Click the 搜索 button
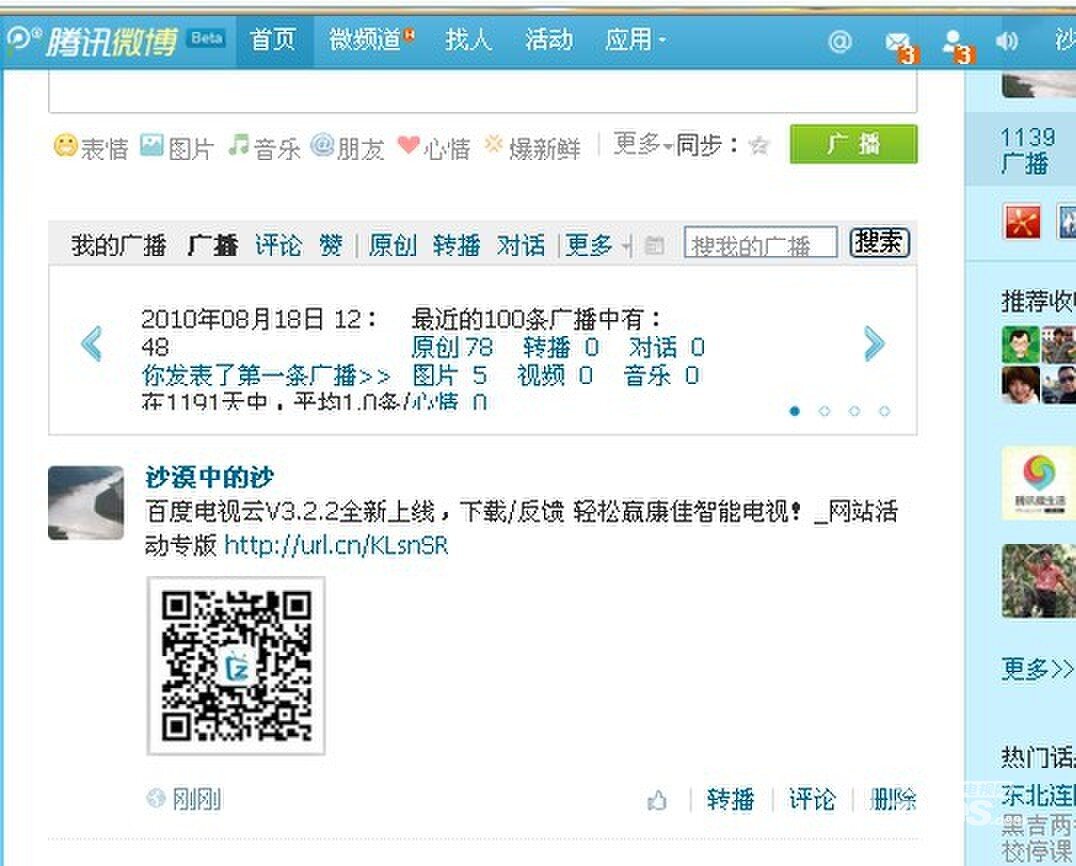Screen dimensions: 1076x866 coord(880,243)
